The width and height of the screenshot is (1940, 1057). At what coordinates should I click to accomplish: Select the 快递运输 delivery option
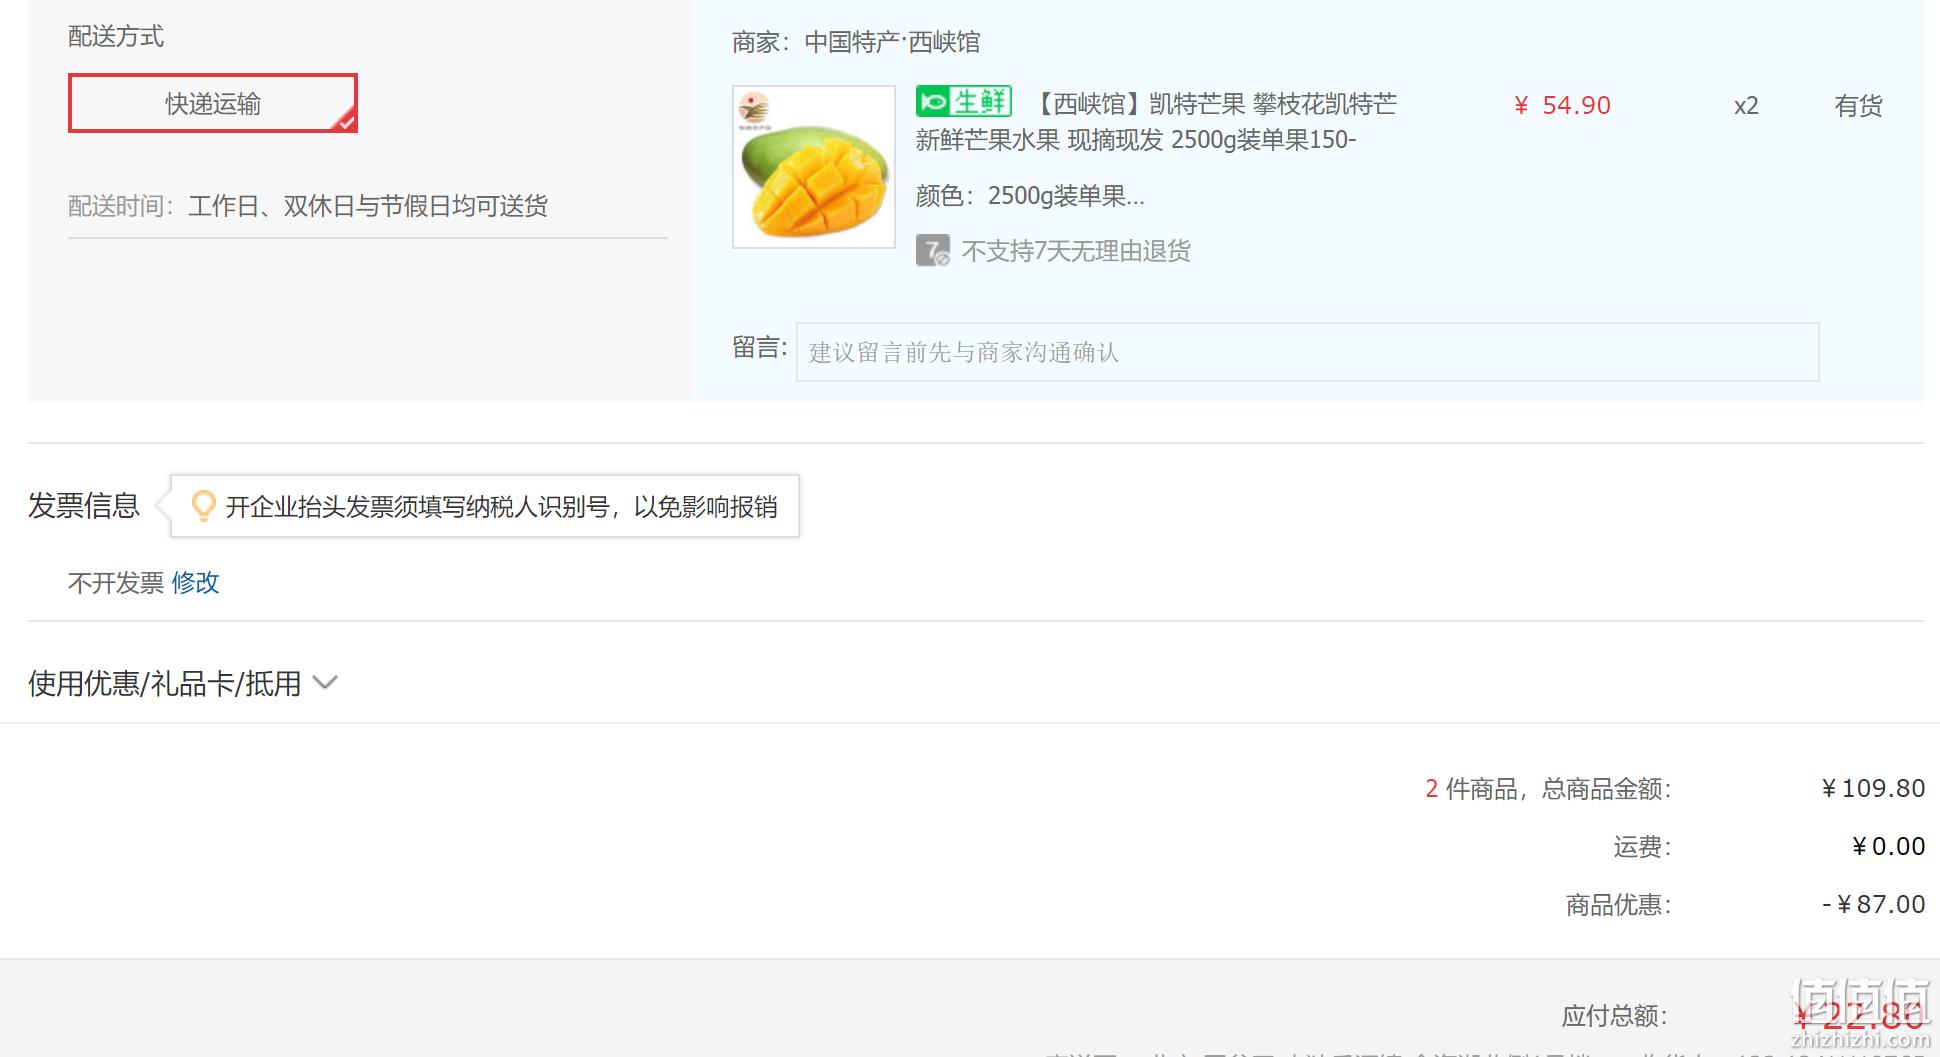coord(213,103)
